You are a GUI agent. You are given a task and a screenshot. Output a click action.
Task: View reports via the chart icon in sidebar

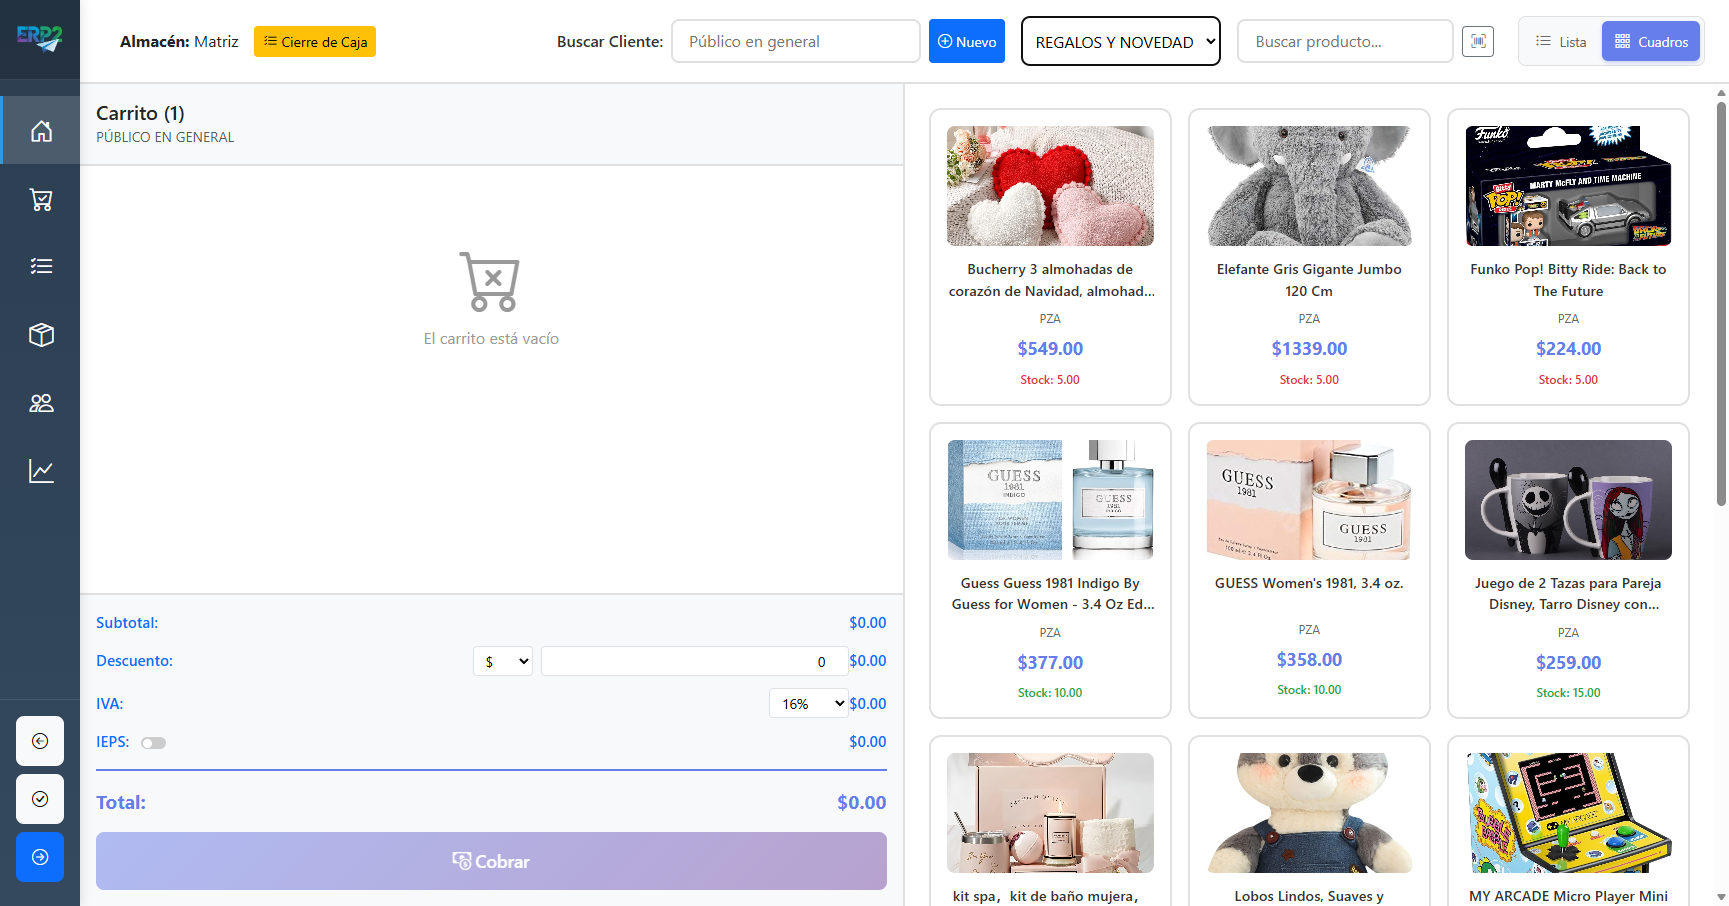coord(40,470)
